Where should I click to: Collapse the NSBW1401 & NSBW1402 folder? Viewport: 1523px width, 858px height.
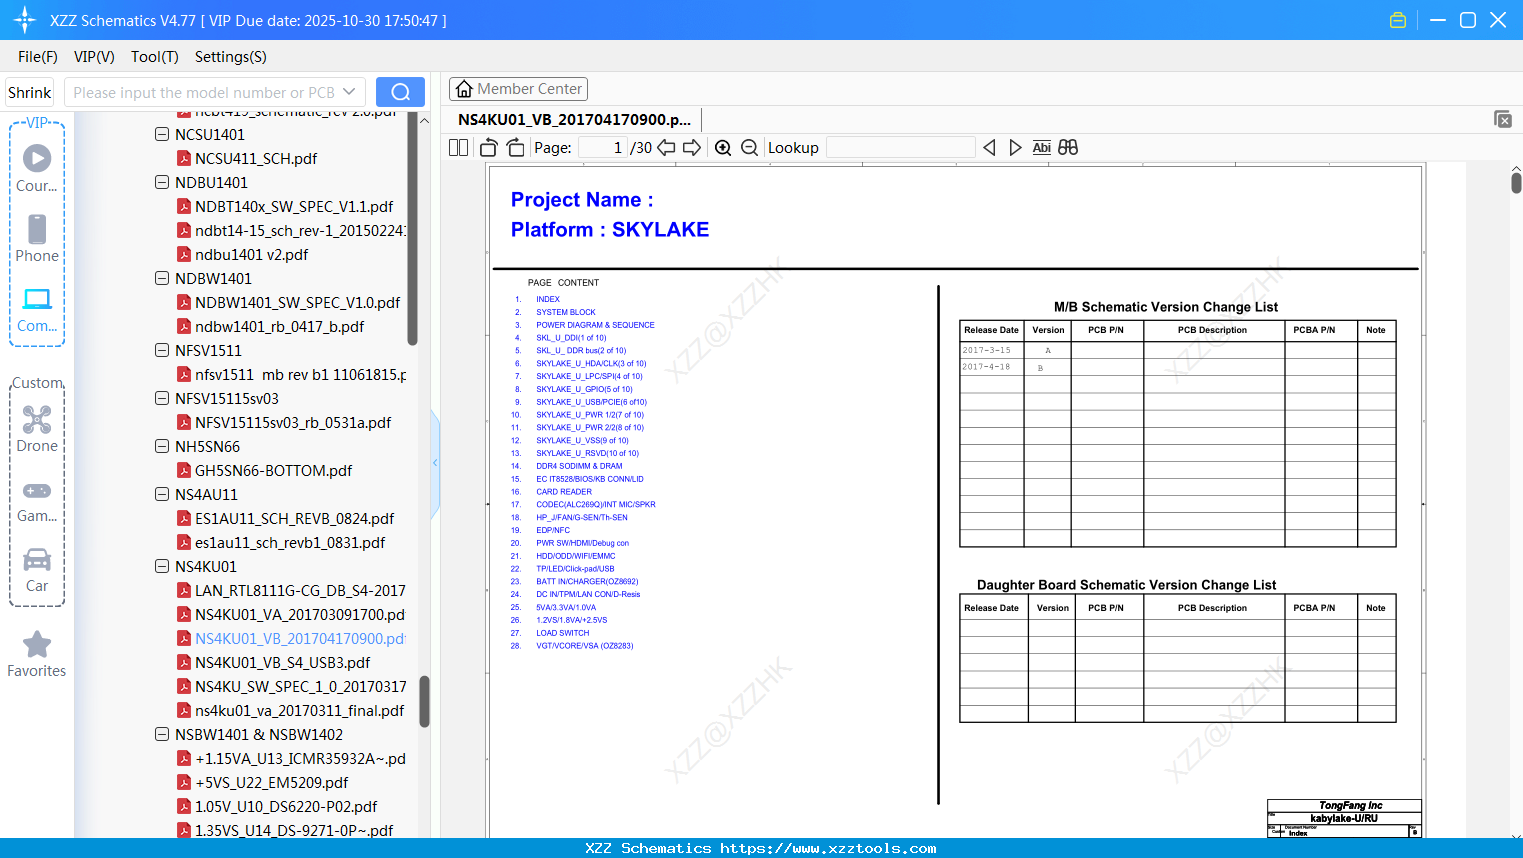162,734
